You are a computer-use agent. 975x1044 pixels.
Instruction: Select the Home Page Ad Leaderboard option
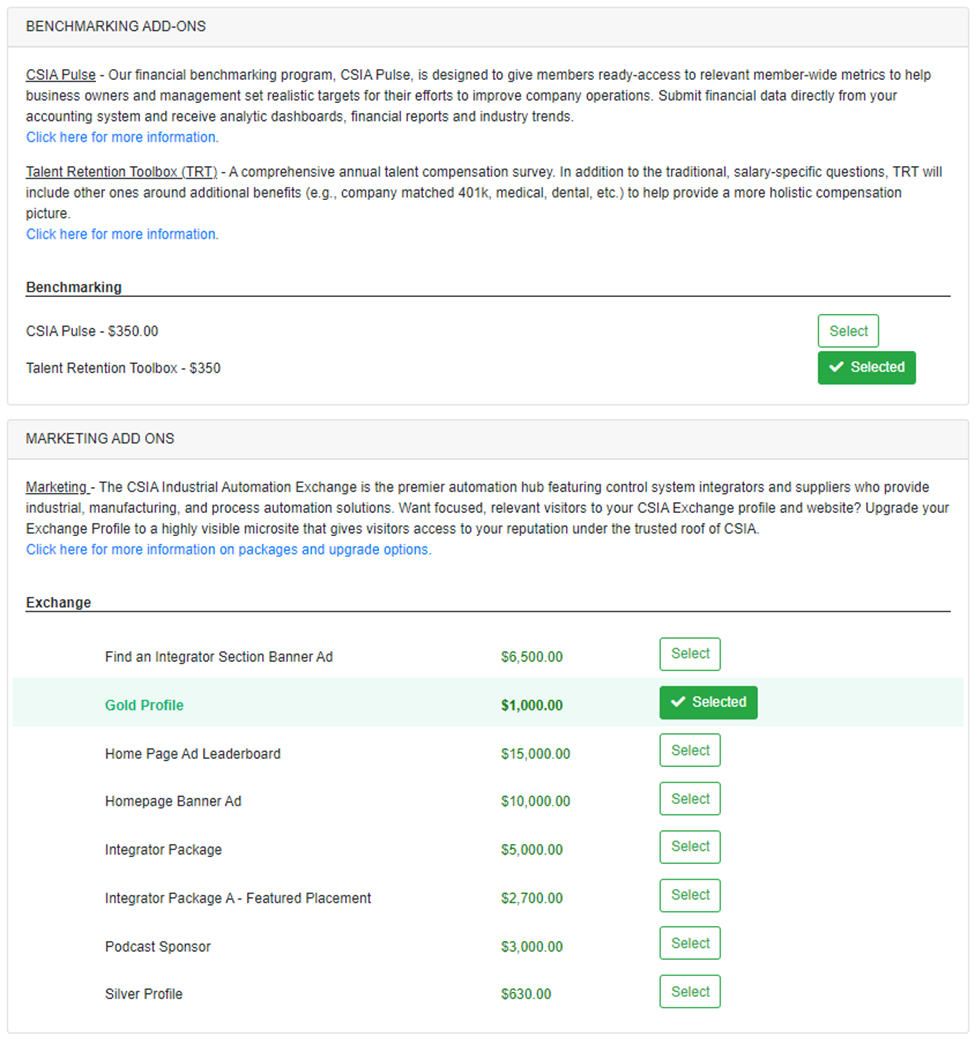click(x=690, y=750)
